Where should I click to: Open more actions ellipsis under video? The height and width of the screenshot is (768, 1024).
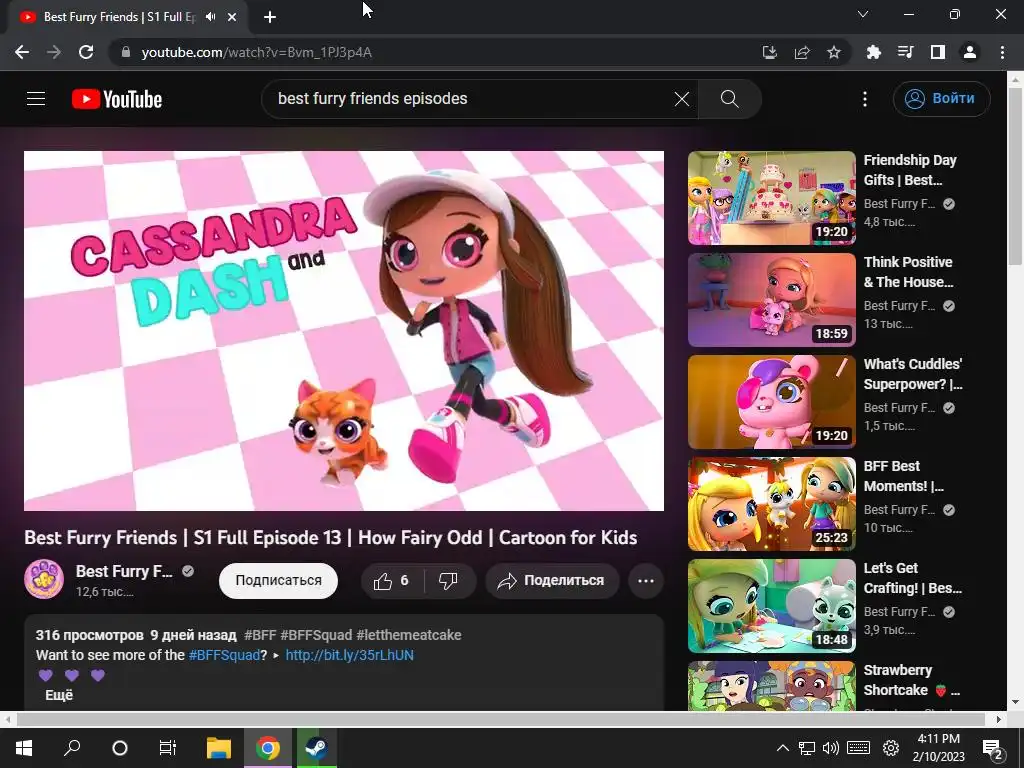[x=646, y=581]
